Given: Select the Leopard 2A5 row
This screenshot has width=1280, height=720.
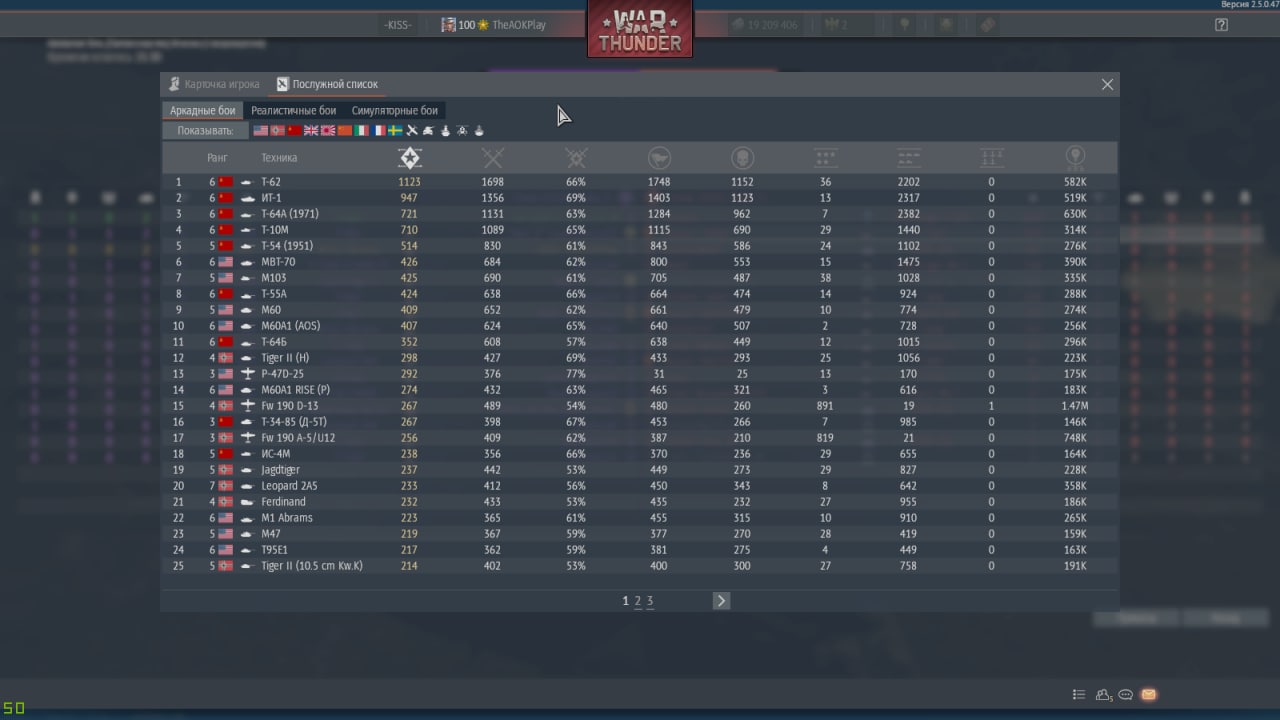Looking at the screenshot, I should (x=640, y=486).
